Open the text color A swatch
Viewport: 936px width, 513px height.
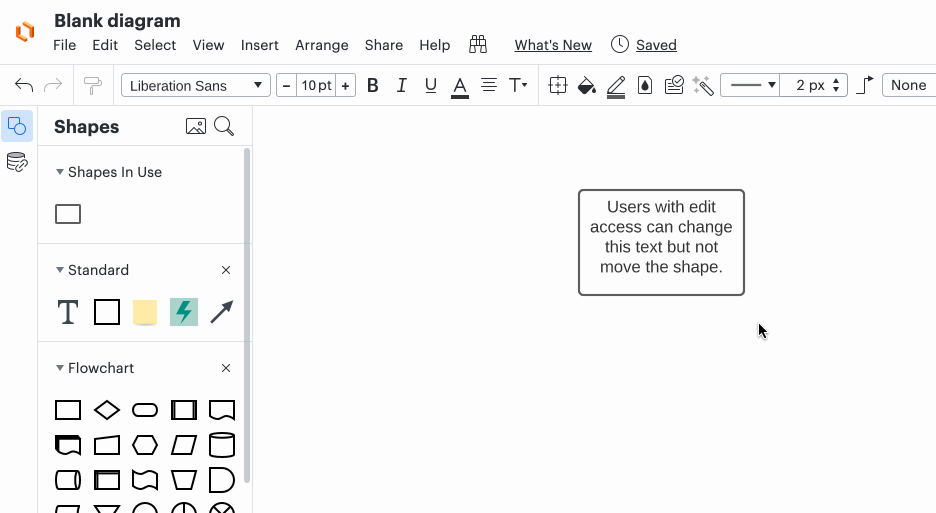pos(460,87)
